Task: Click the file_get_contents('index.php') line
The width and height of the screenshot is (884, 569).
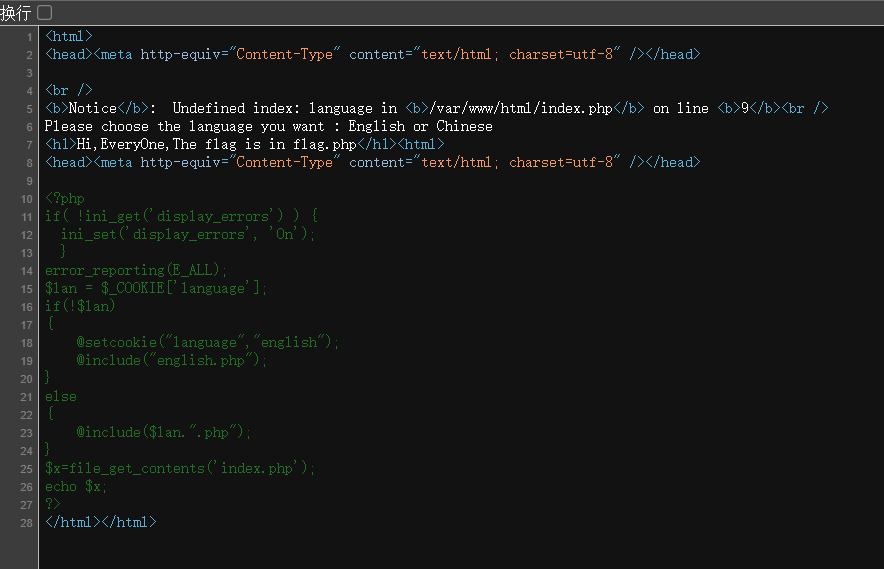Action: coord(180,469)
